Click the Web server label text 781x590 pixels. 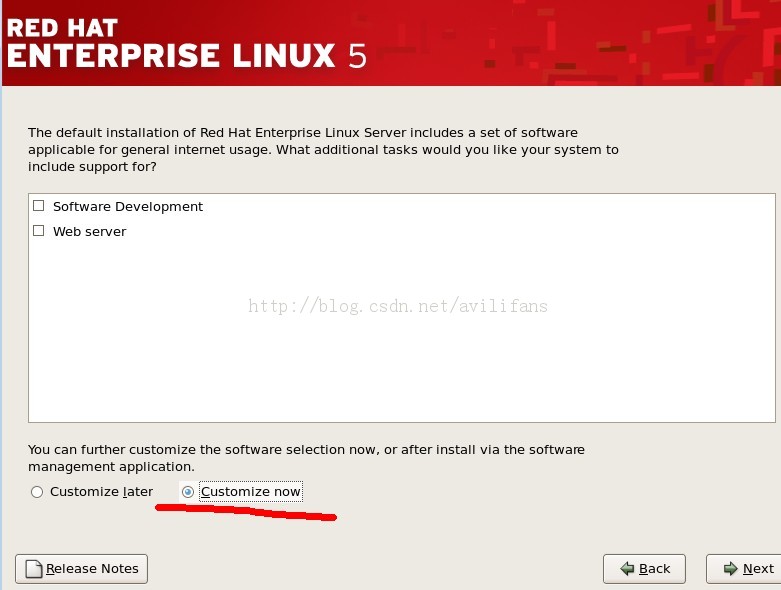tap(90, 231)
